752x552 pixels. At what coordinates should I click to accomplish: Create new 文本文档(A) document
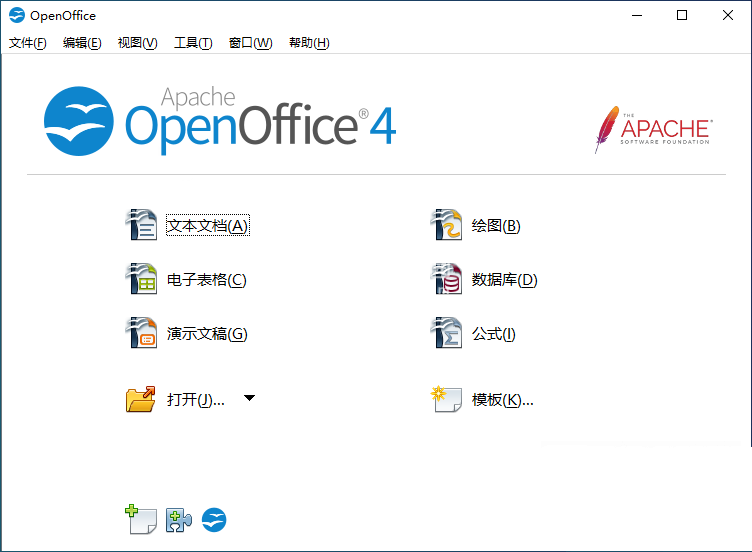pos(208,225)
